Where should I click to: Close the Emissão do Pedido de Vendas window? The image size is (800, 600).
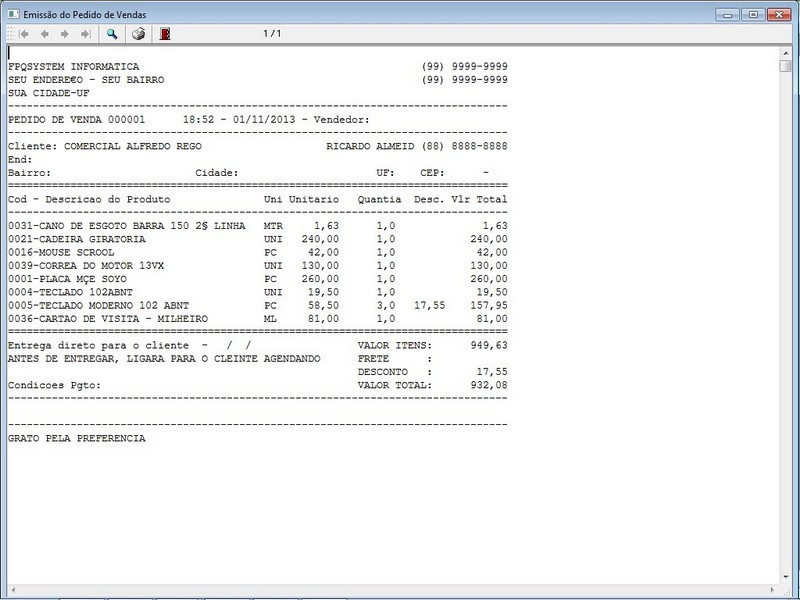(x=779, y=15)
